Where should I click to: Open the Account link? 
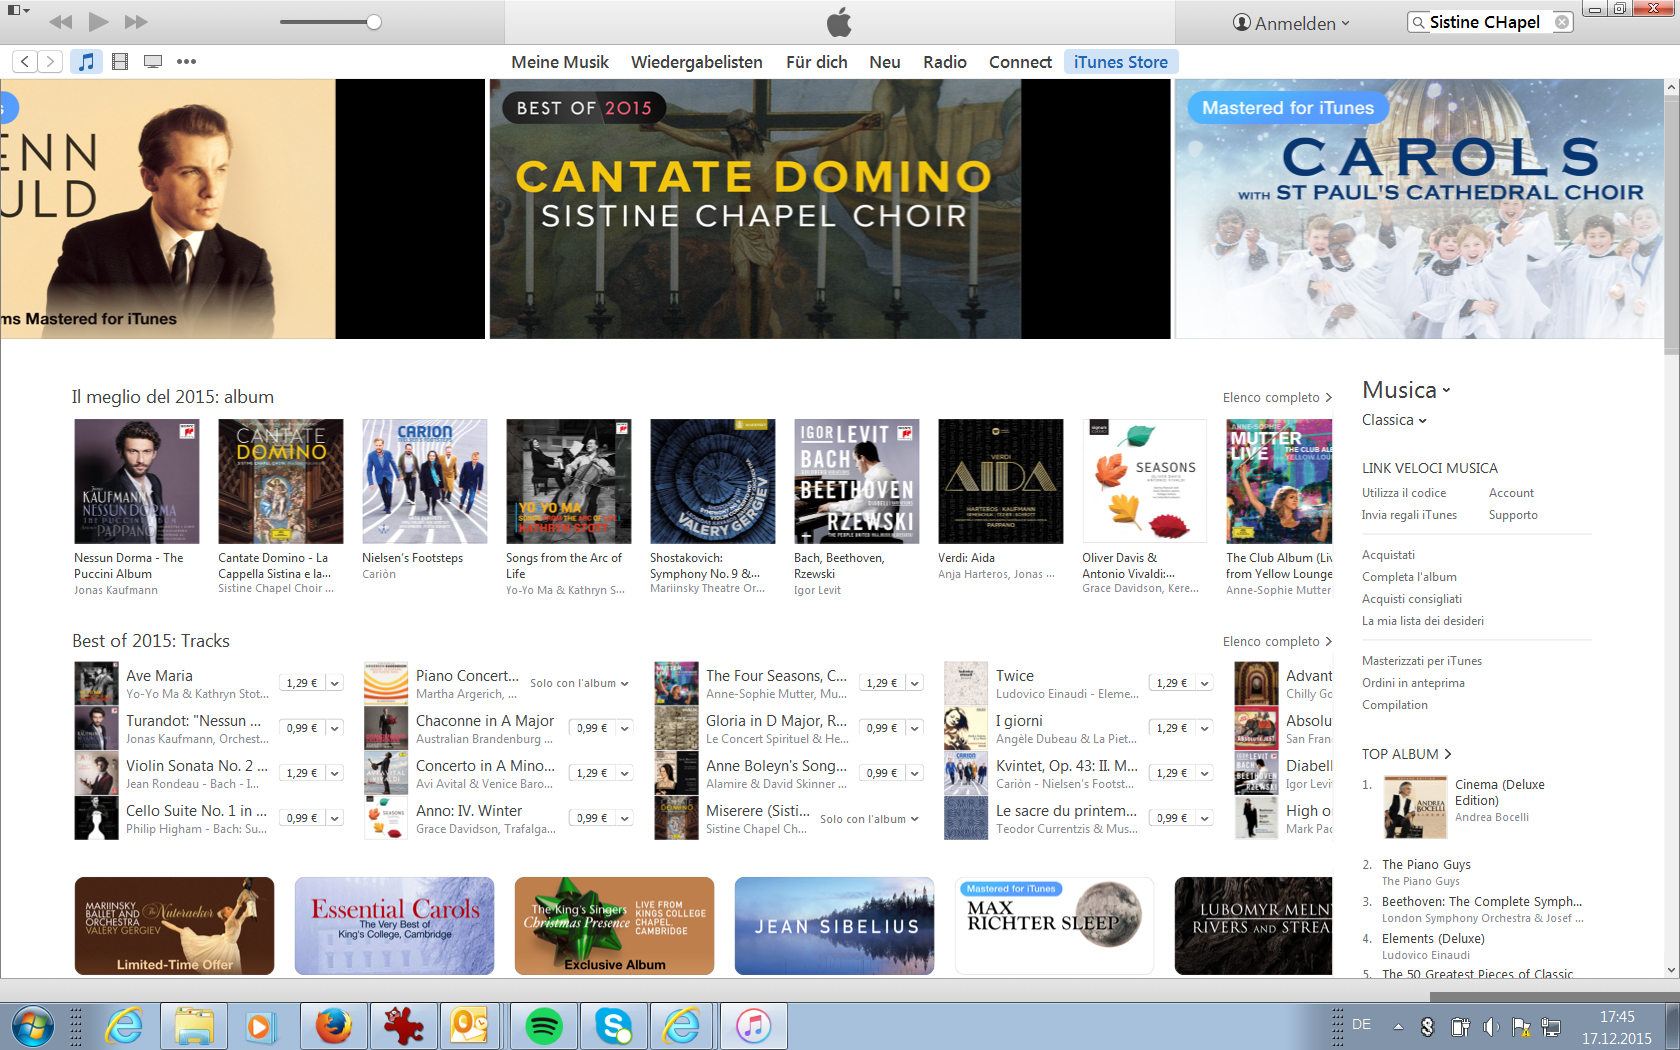(x=1511, y=493)
